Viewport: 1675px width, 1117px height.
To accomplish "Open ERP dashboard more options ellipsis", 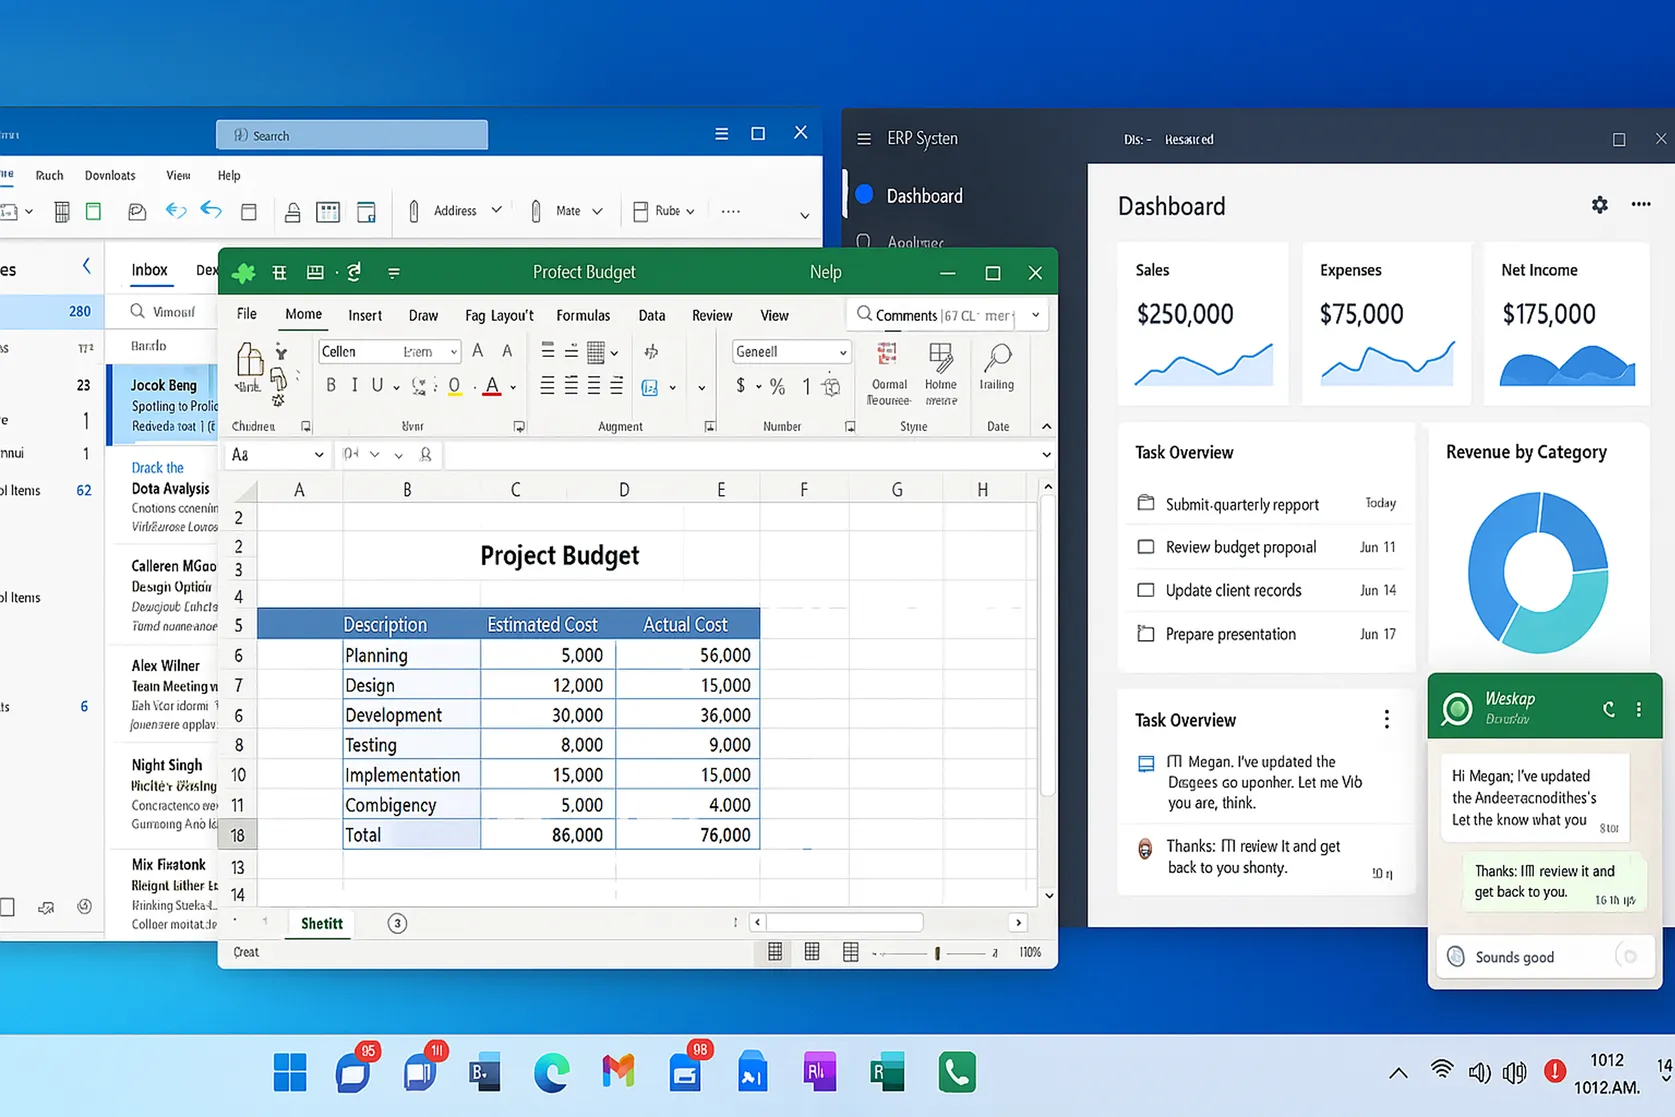I will pos(1641,204).
